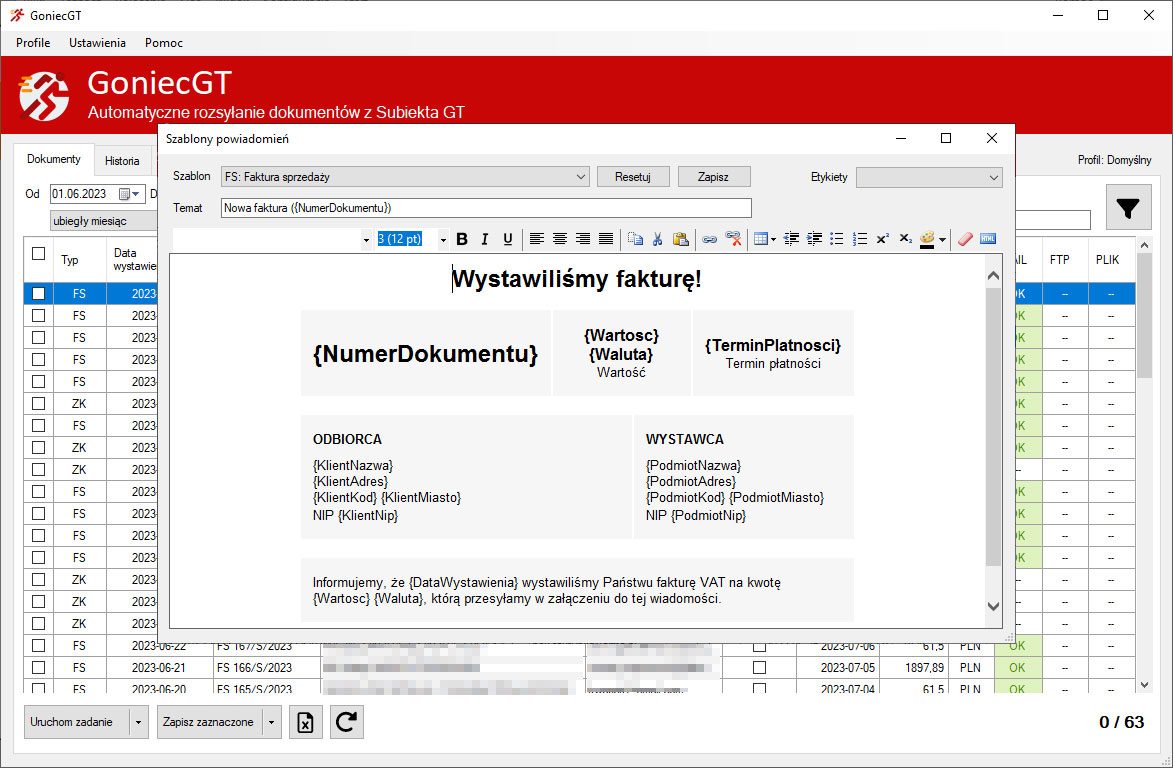Remove hyperlink with the unlink icon

pos(732,239)
